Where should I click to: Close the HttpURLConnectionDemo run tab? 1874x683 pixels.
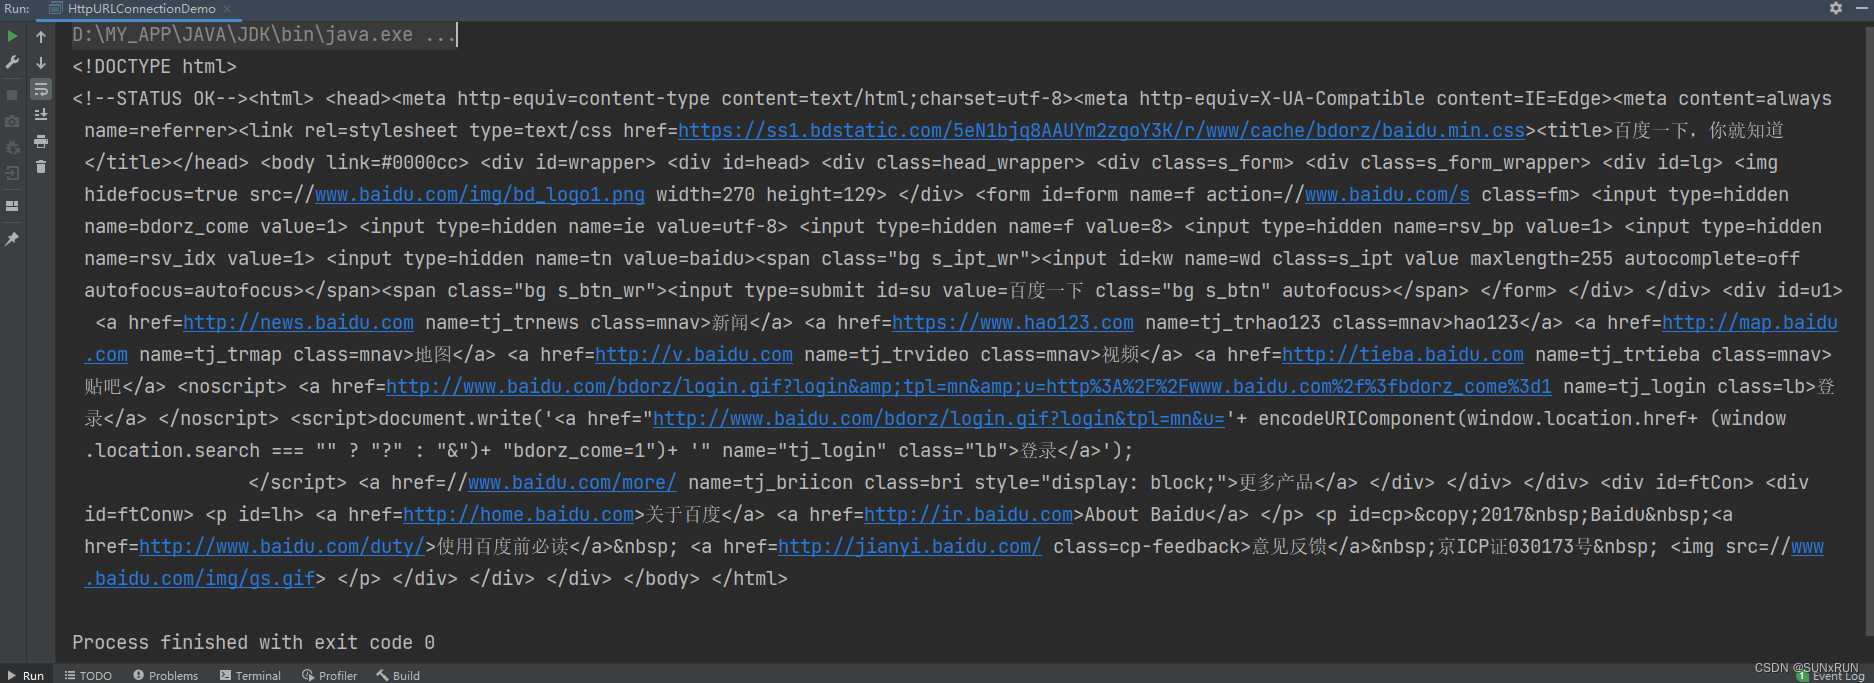point(227,9)
